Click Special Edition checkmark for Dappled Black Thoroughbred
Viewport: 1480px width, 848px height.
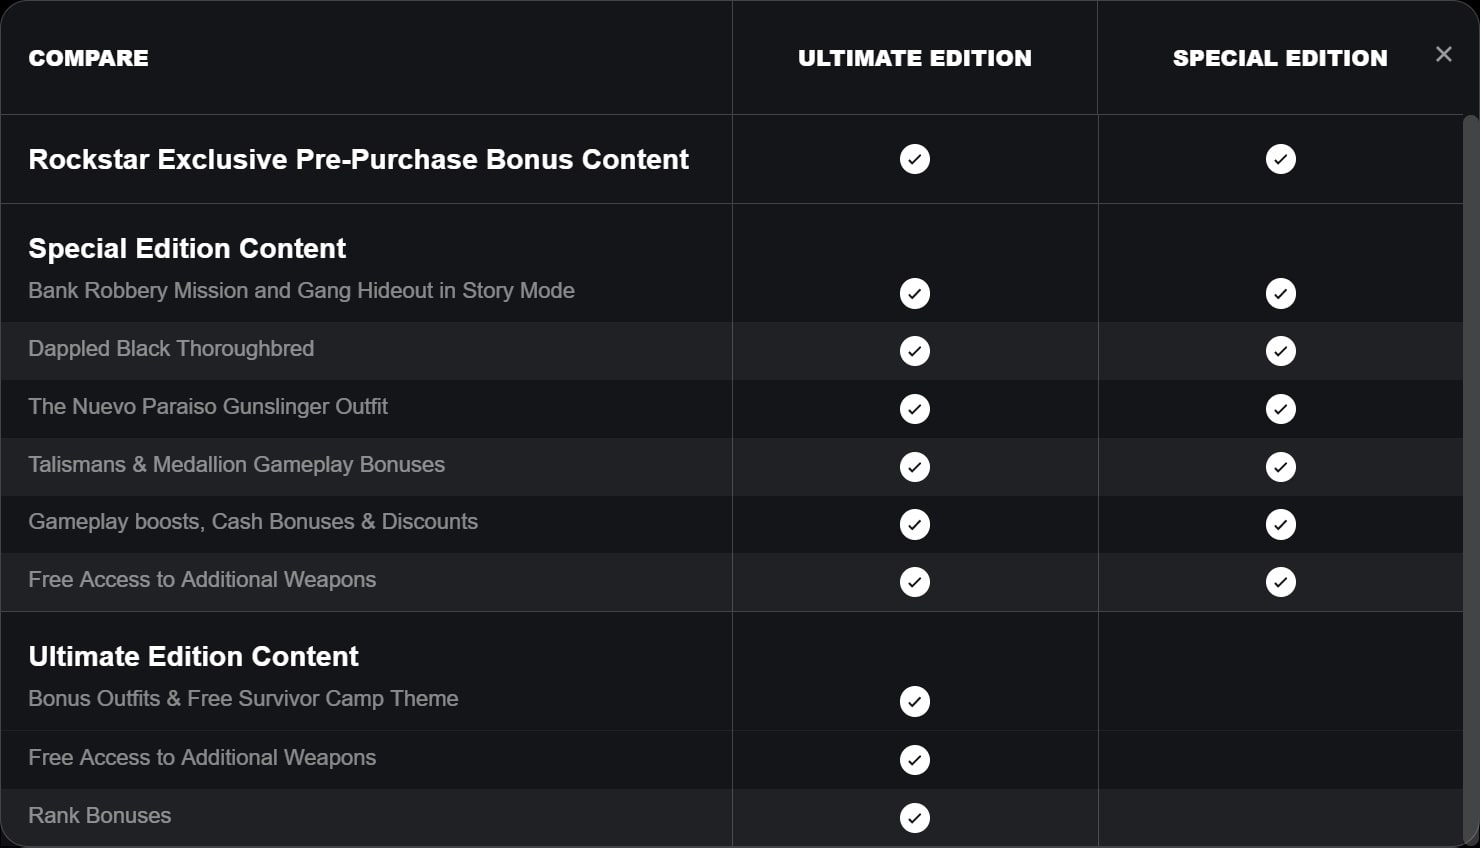coord(1281,351)
